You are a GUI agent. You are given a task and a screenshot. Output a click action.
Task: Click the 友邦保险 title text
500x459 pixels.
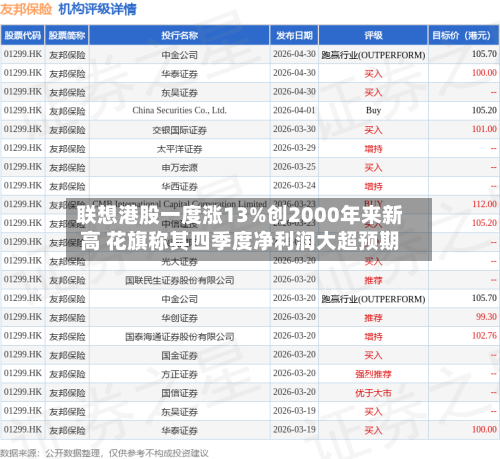click(x=26, y=9)
